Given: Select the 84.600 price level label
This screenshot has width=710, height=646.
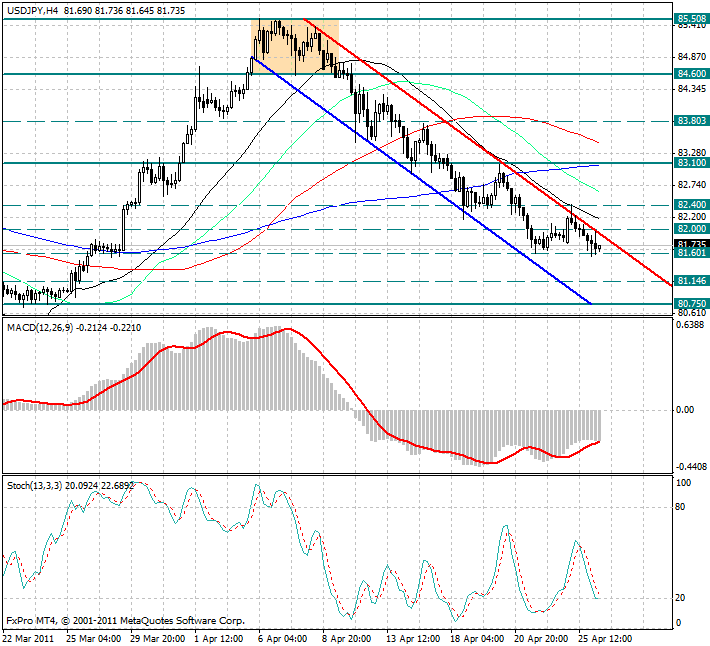Looking at the screenshot, I should pyautogui.click(x=691, y=73).
